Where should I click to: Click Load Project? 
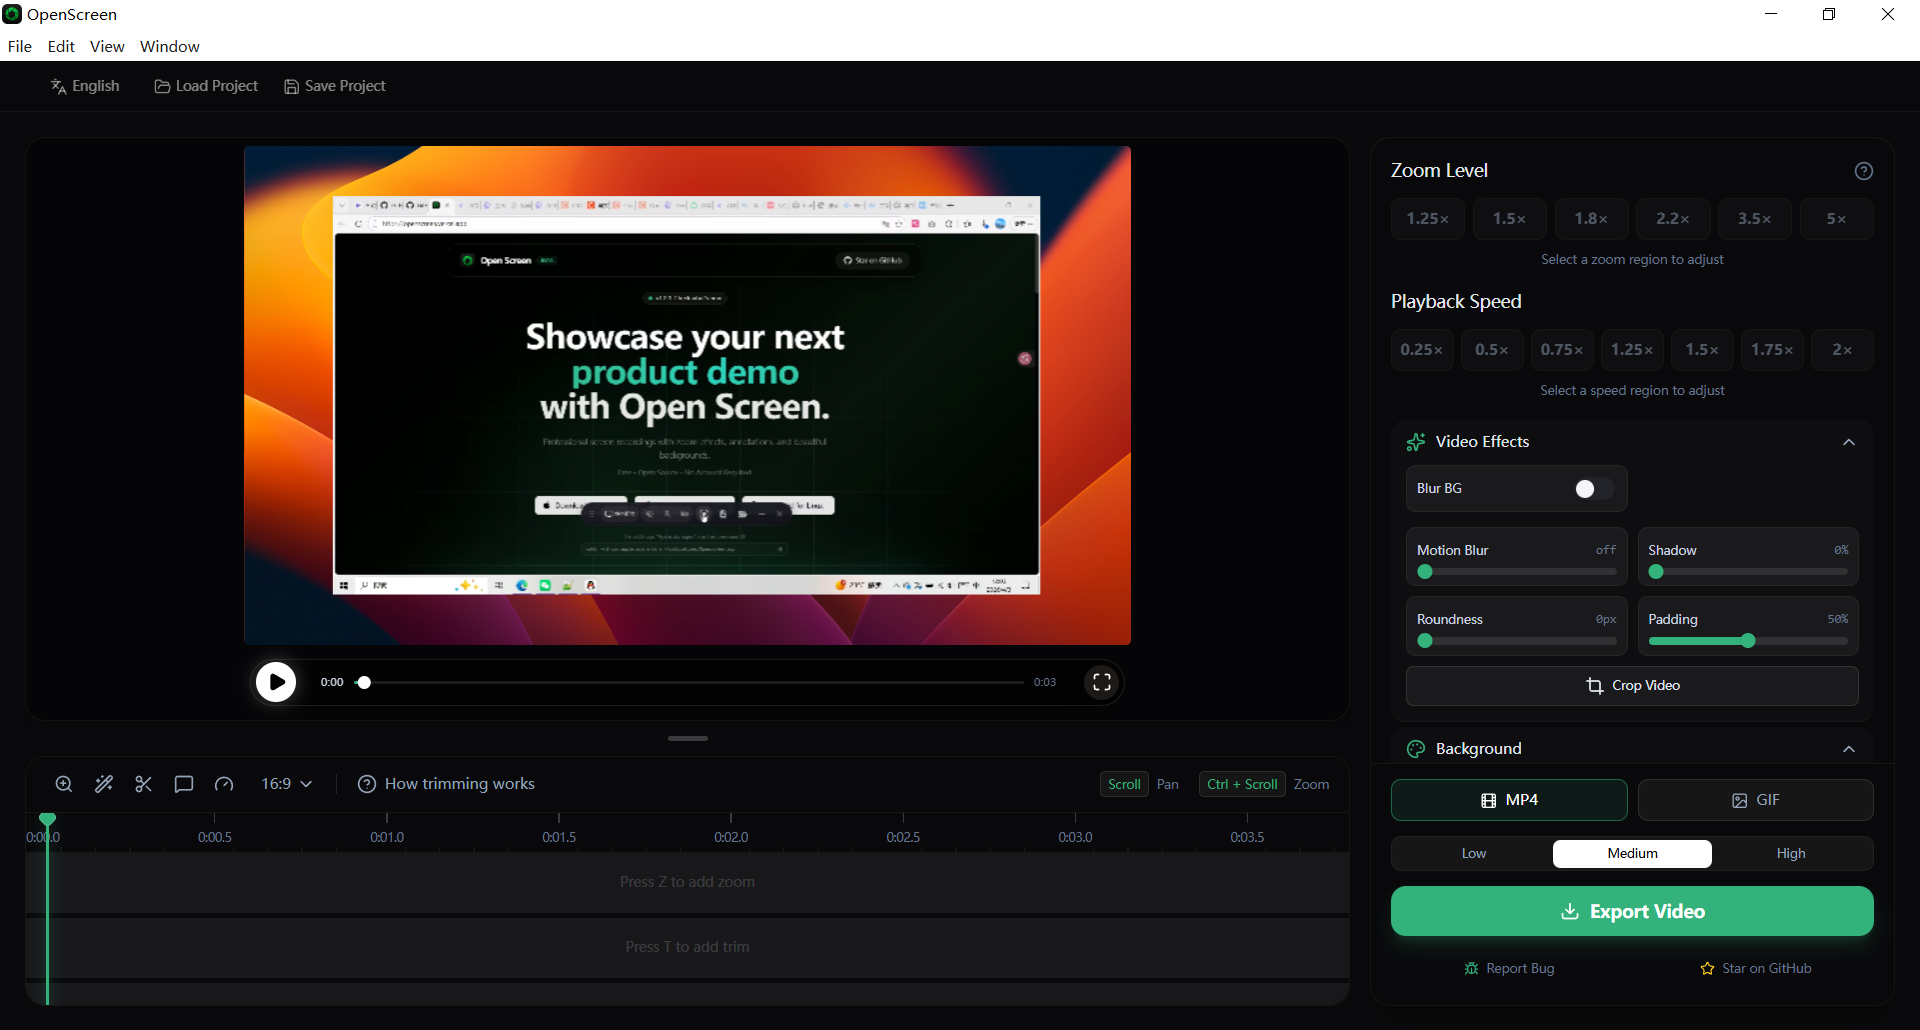[206, 86]
